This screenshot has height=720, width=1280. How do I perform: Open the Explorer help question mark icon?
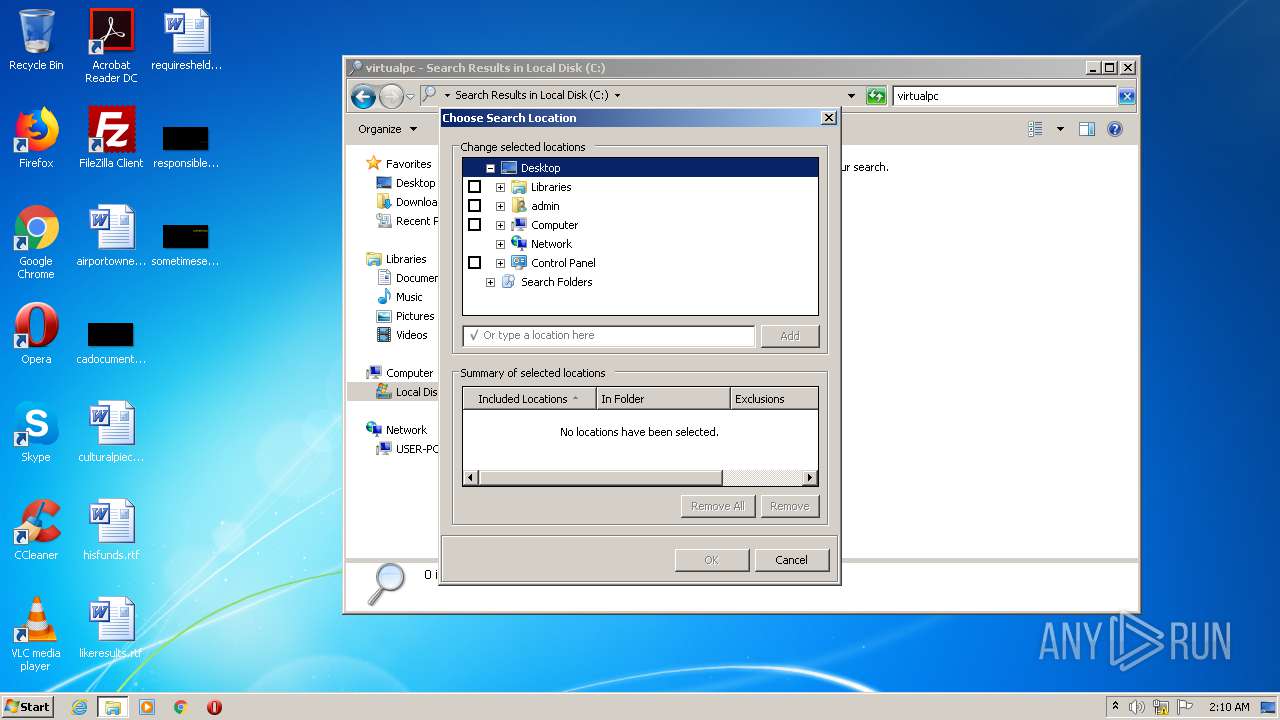click(x=1115, y=129)
